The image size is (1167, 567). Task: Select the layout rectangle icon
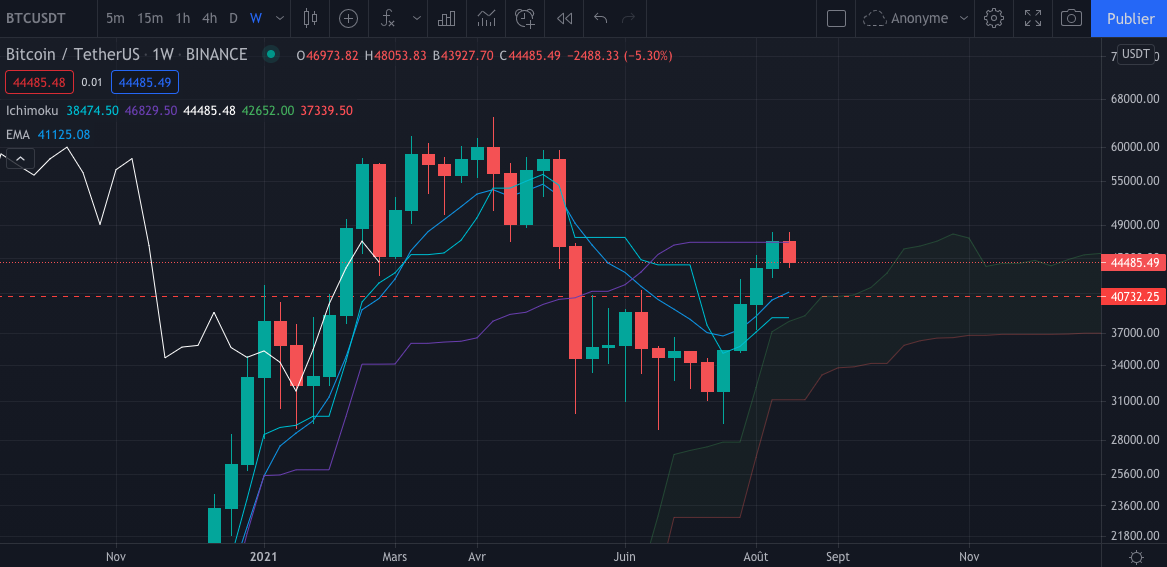click(x=837, y=18)
